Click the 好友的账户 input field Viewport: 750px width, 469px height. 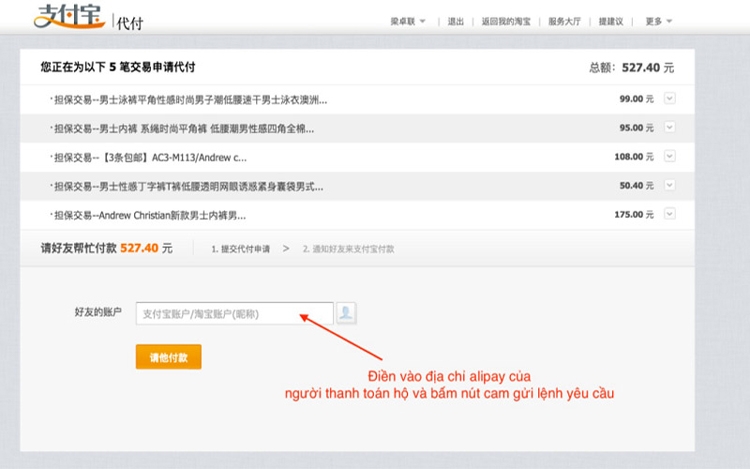pyautogui.click(x=234, y=314)
